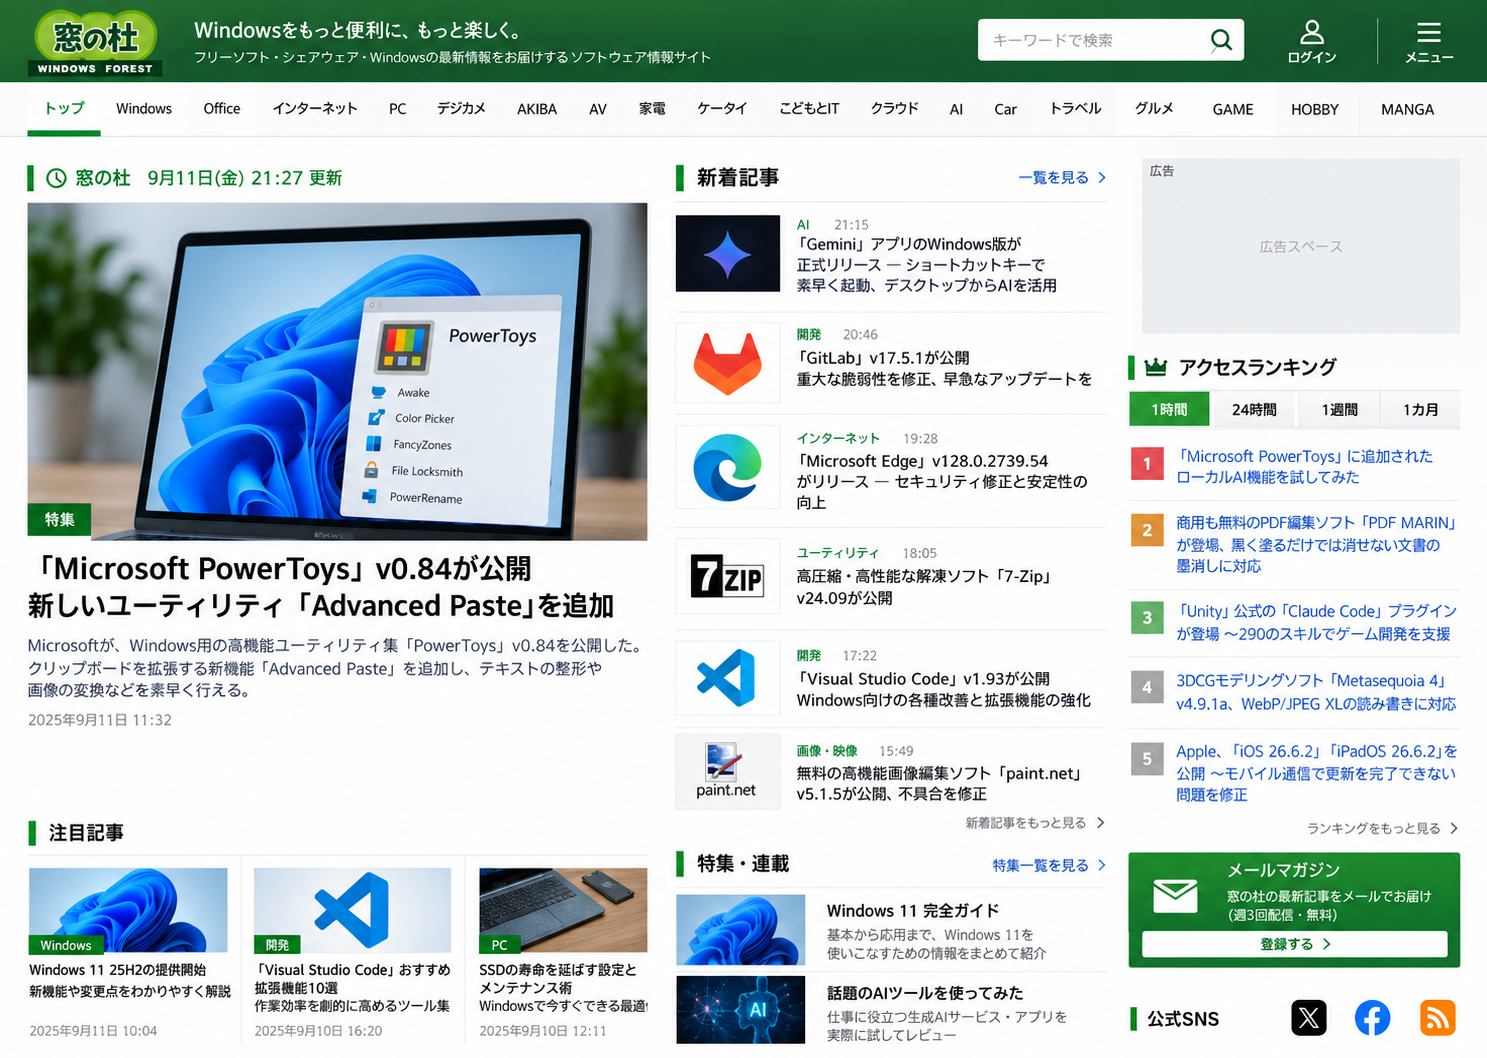Switch ranking to 1時間 tab
The width and height of the screenshot is (1487, 1058).
[1169, 409]
